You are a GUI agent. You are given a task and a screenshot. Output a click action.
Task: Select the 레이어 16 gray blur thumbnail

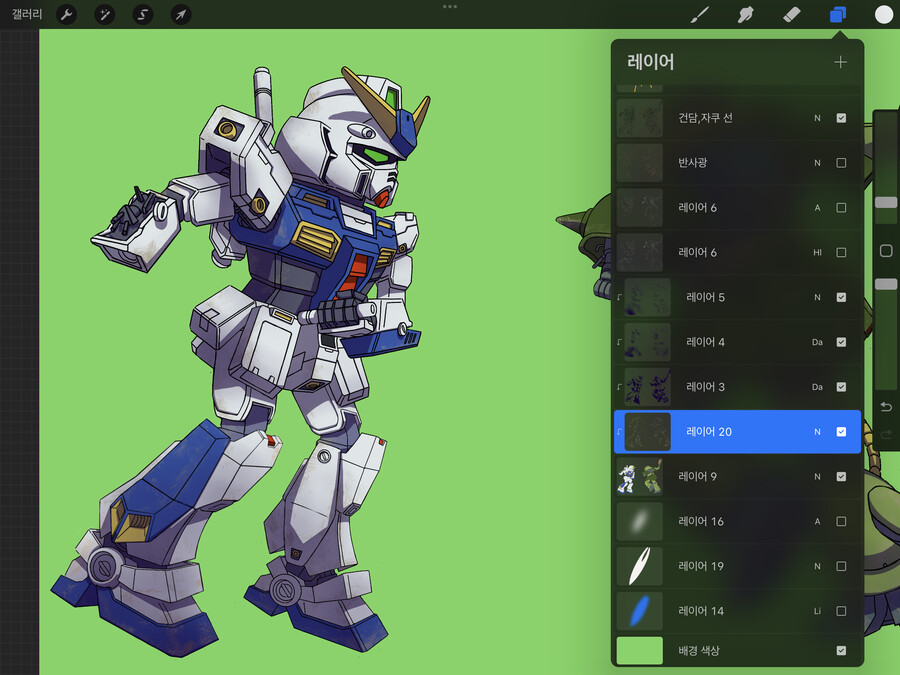[639, 521]
